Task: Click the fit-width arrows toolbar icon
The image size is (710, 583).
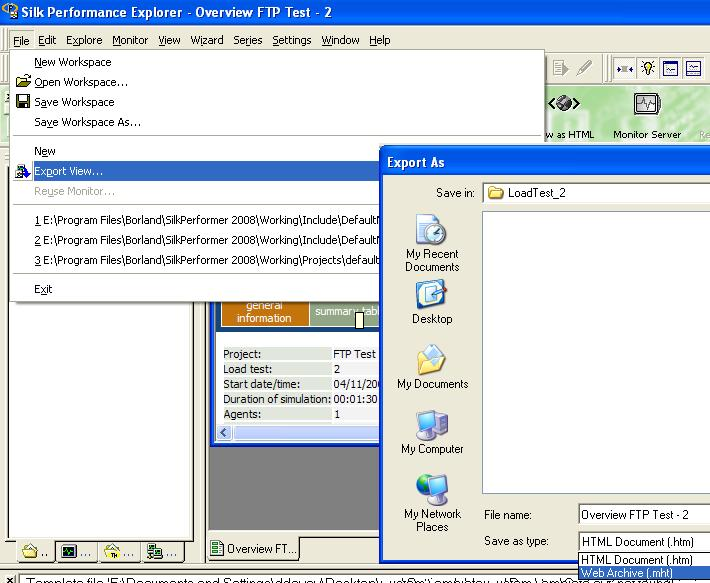Action: (x=624, y=69)
